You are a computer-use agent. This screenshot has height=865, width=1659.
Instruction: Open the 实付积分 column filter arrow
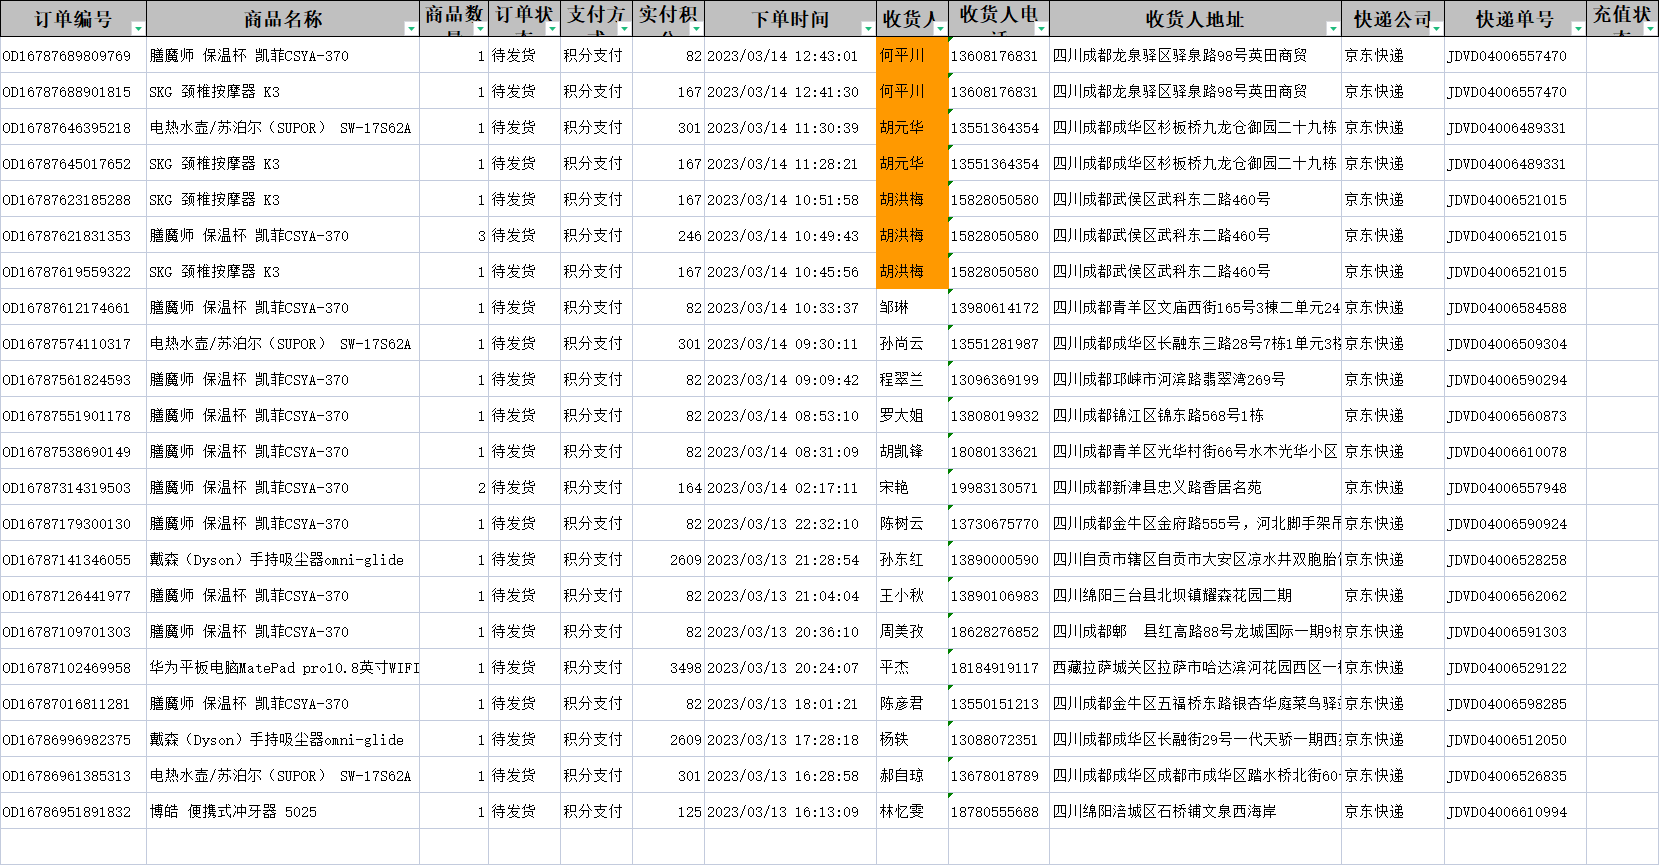[696, 29]
